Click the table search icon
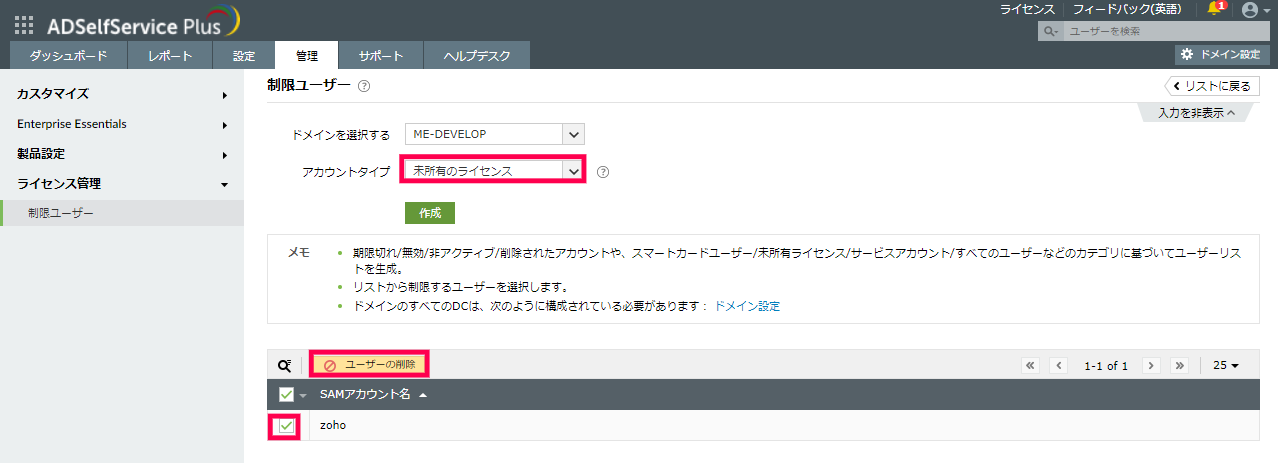Image resolution: width=1278 pixels, height=463 pixels. [x=285, y=365]
